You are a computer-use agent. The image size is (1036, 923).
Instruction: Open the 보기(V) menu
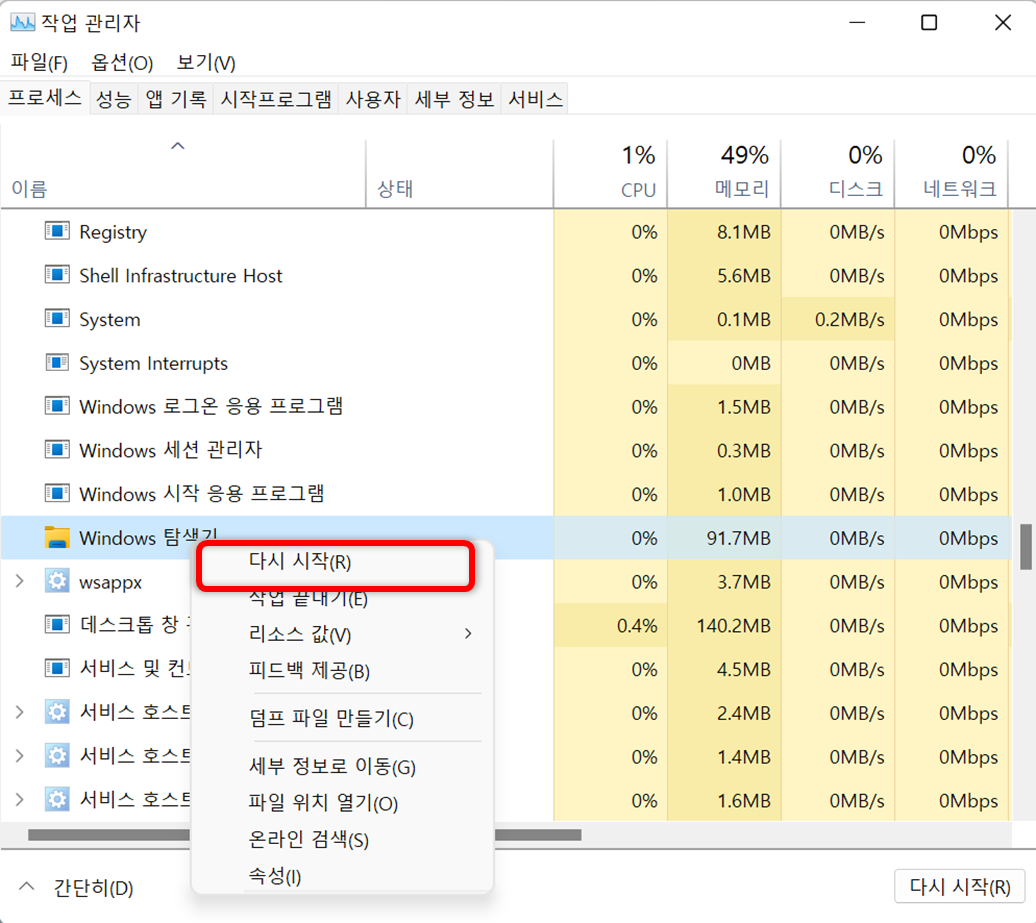206,63
